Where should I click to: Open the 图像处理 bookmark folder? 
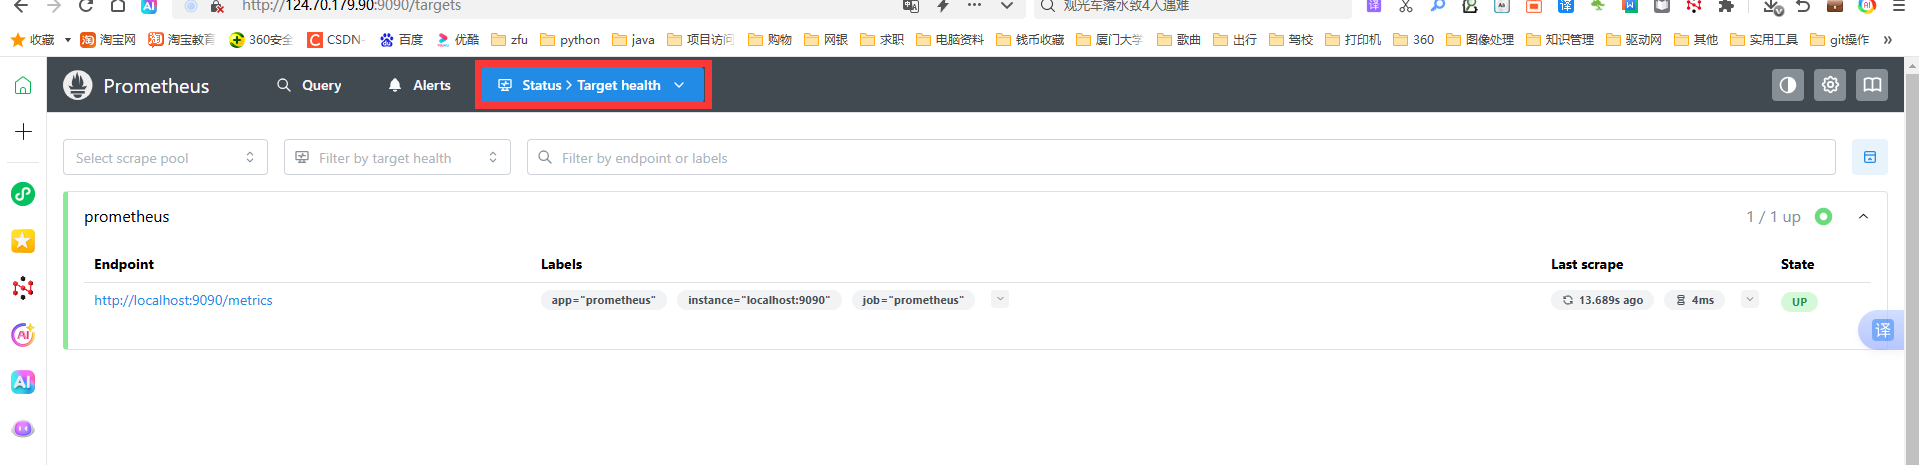(1479, 40)
